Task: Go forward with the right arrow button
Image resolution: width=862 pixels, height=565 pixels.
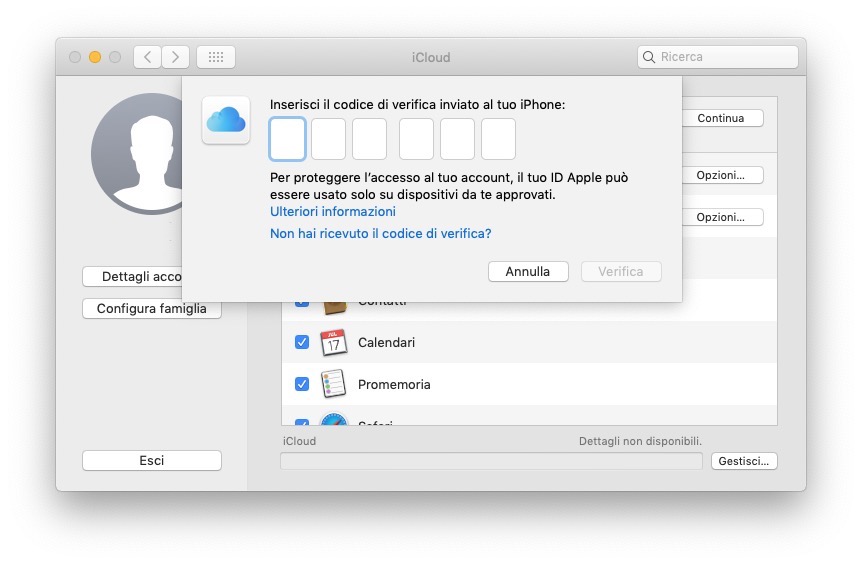Action: click(x=175, y=57)
